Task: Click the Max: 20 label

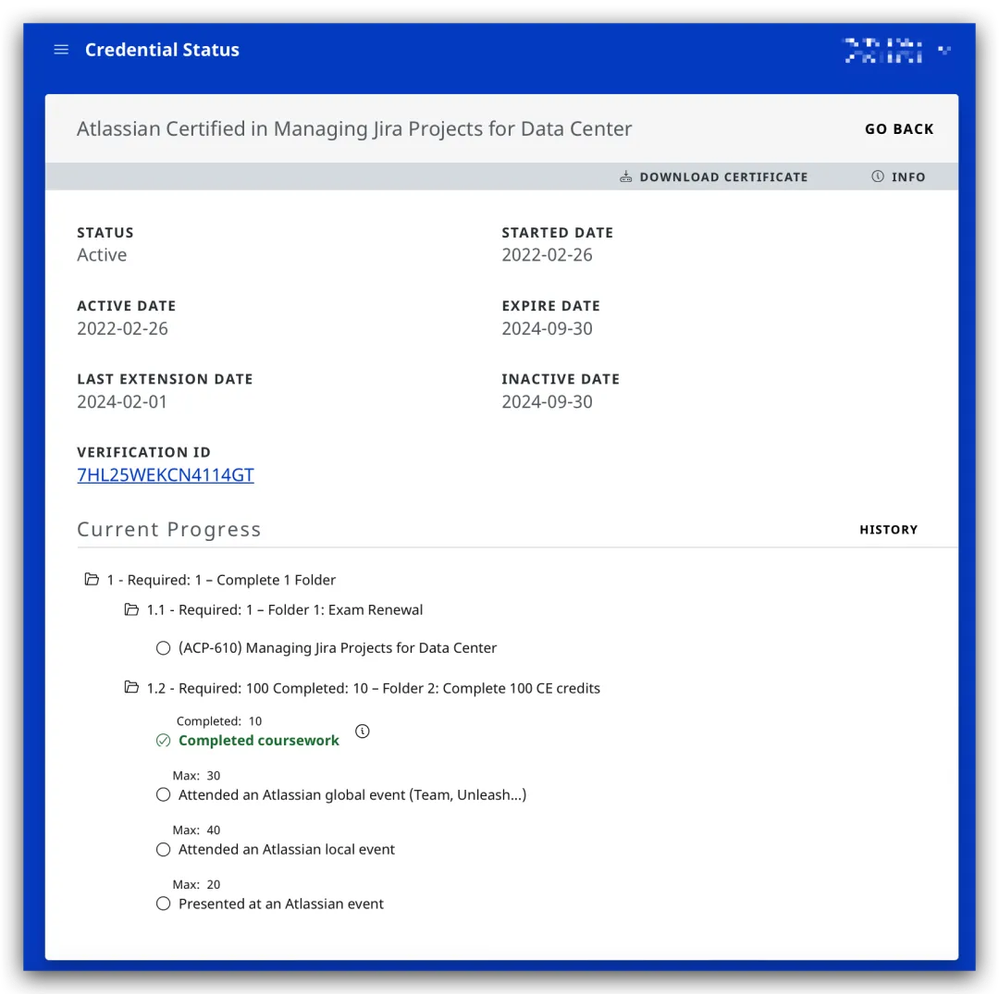Action: [196, 884]
